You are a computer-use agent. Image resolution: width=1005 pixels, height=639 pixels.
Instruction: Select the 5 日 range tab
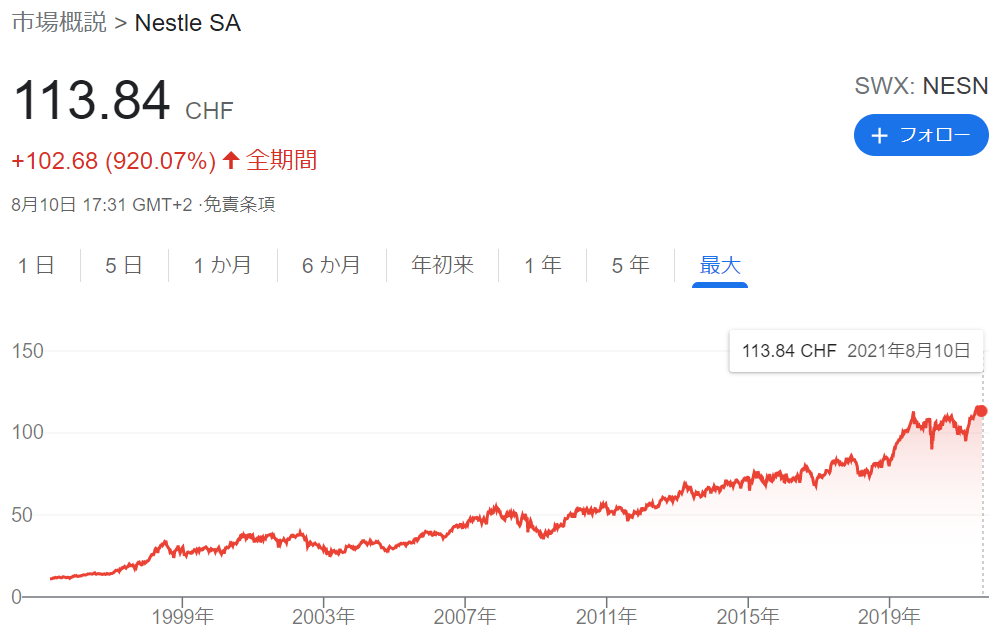pos(124,265)
